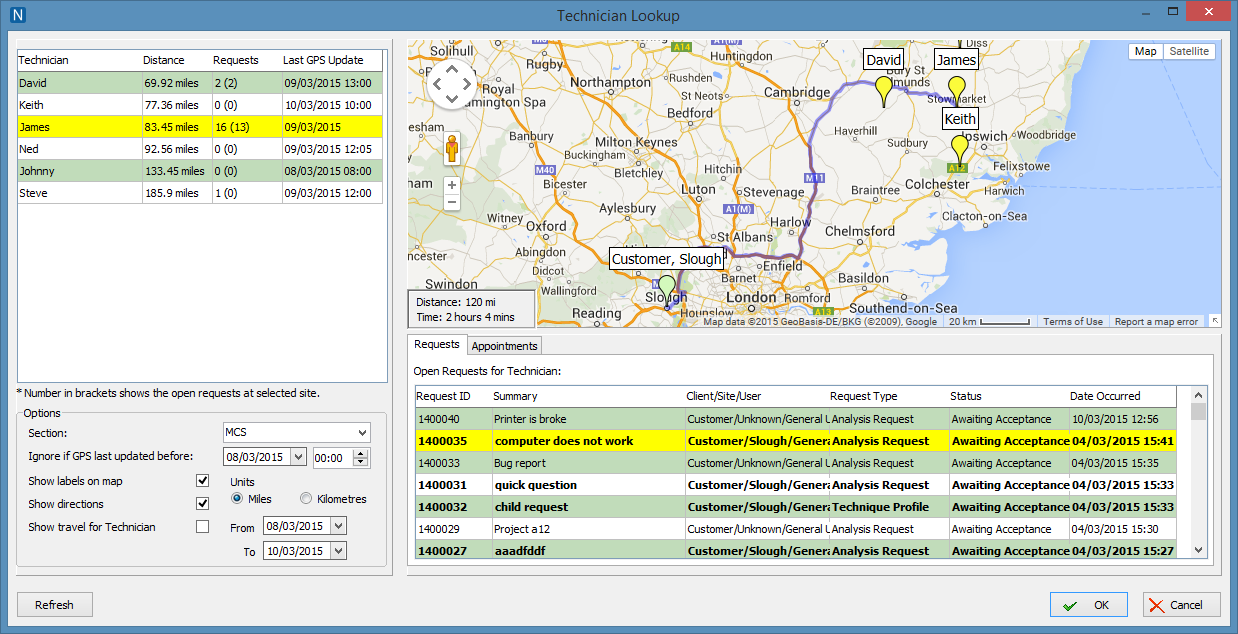
Task: Open the To date dropdown
Action: click(337, 551)
